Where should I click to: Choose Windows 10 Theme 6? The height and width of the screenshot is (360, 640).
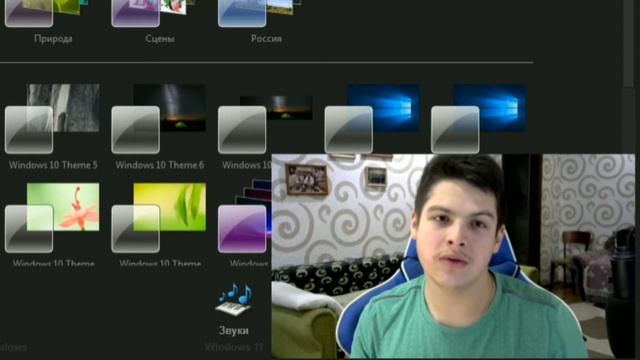(159, 127)
